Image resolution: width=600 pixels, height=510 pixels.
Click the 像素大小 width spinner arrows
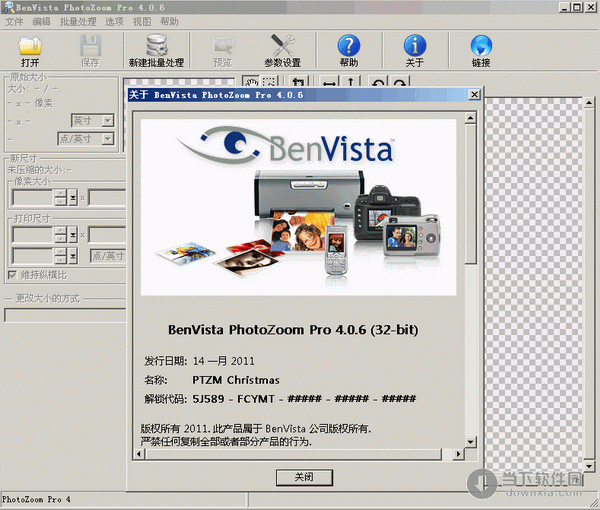click(x=60, y=197)
